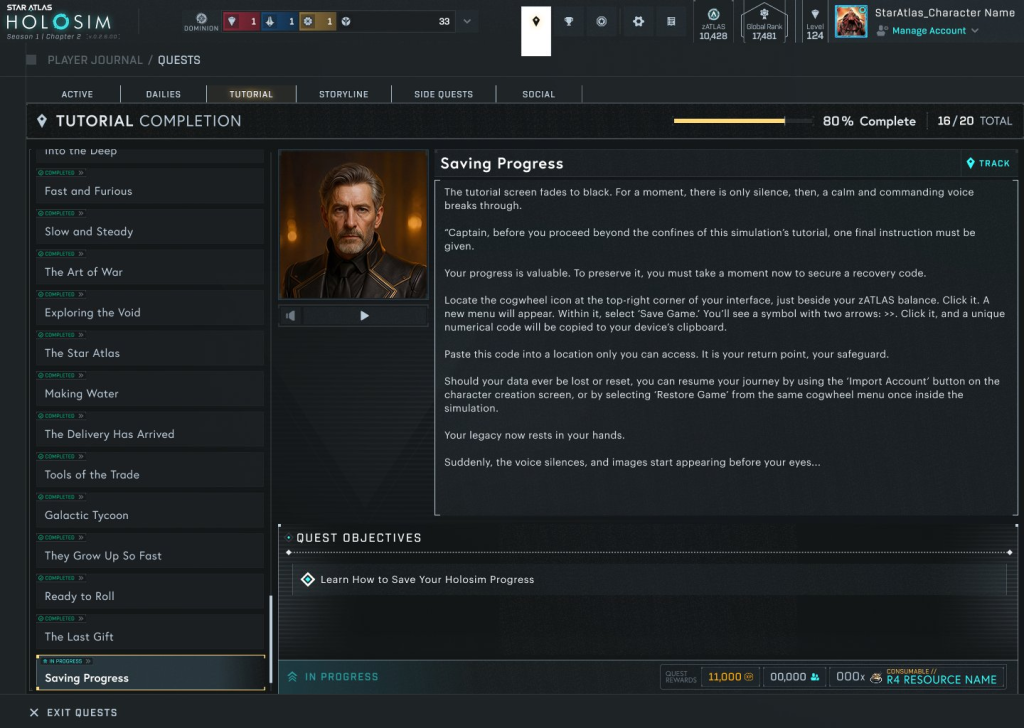Open the DAILIES quests tab
Image resolution: width=1024 pixels, height=728 pixels.
point(163,93)
